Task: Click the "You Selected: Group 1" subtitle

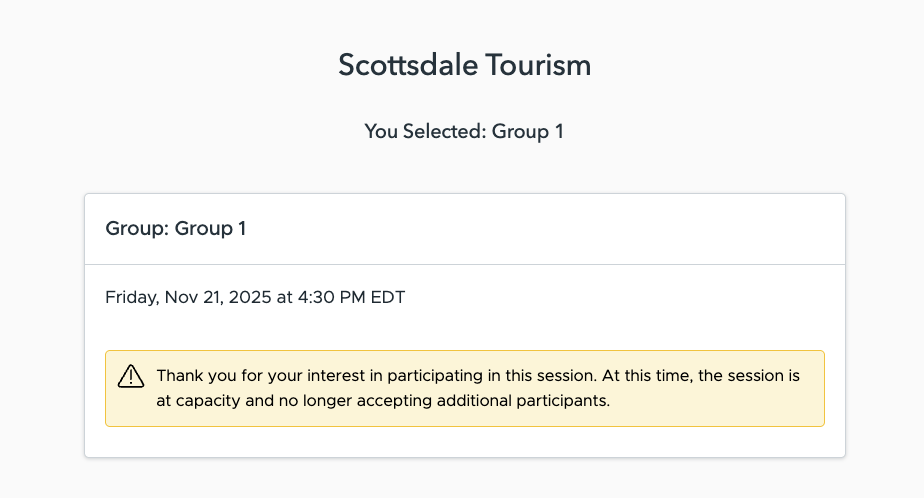Action: pos(464,131)
